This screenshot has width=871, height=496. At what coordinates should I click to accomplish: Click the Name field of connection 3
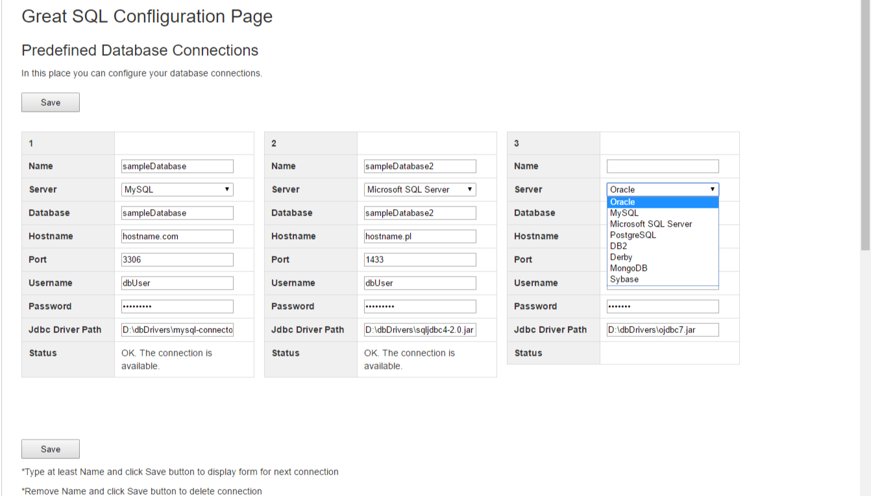(662, 166)
